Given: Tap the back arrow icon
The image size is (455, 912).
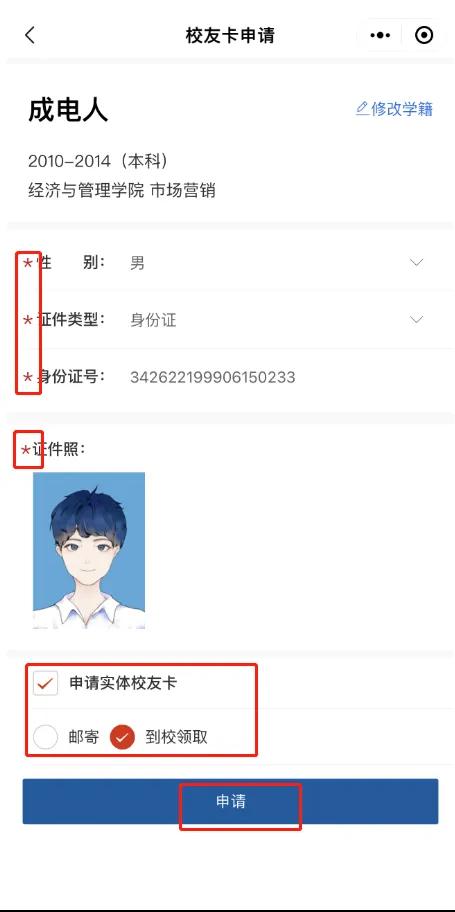Looking at the screenshot, I should tap(30, 35).
